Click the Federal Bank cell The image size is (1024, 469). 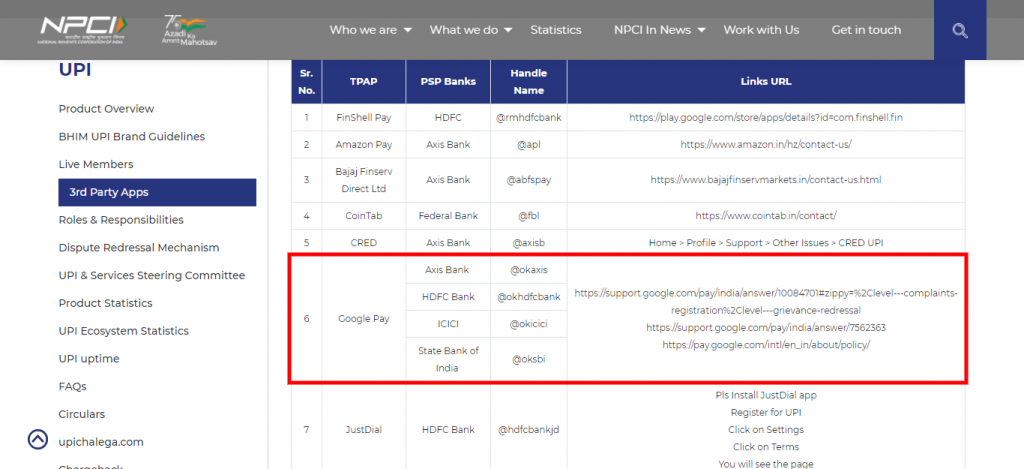[x=448, y=216]
